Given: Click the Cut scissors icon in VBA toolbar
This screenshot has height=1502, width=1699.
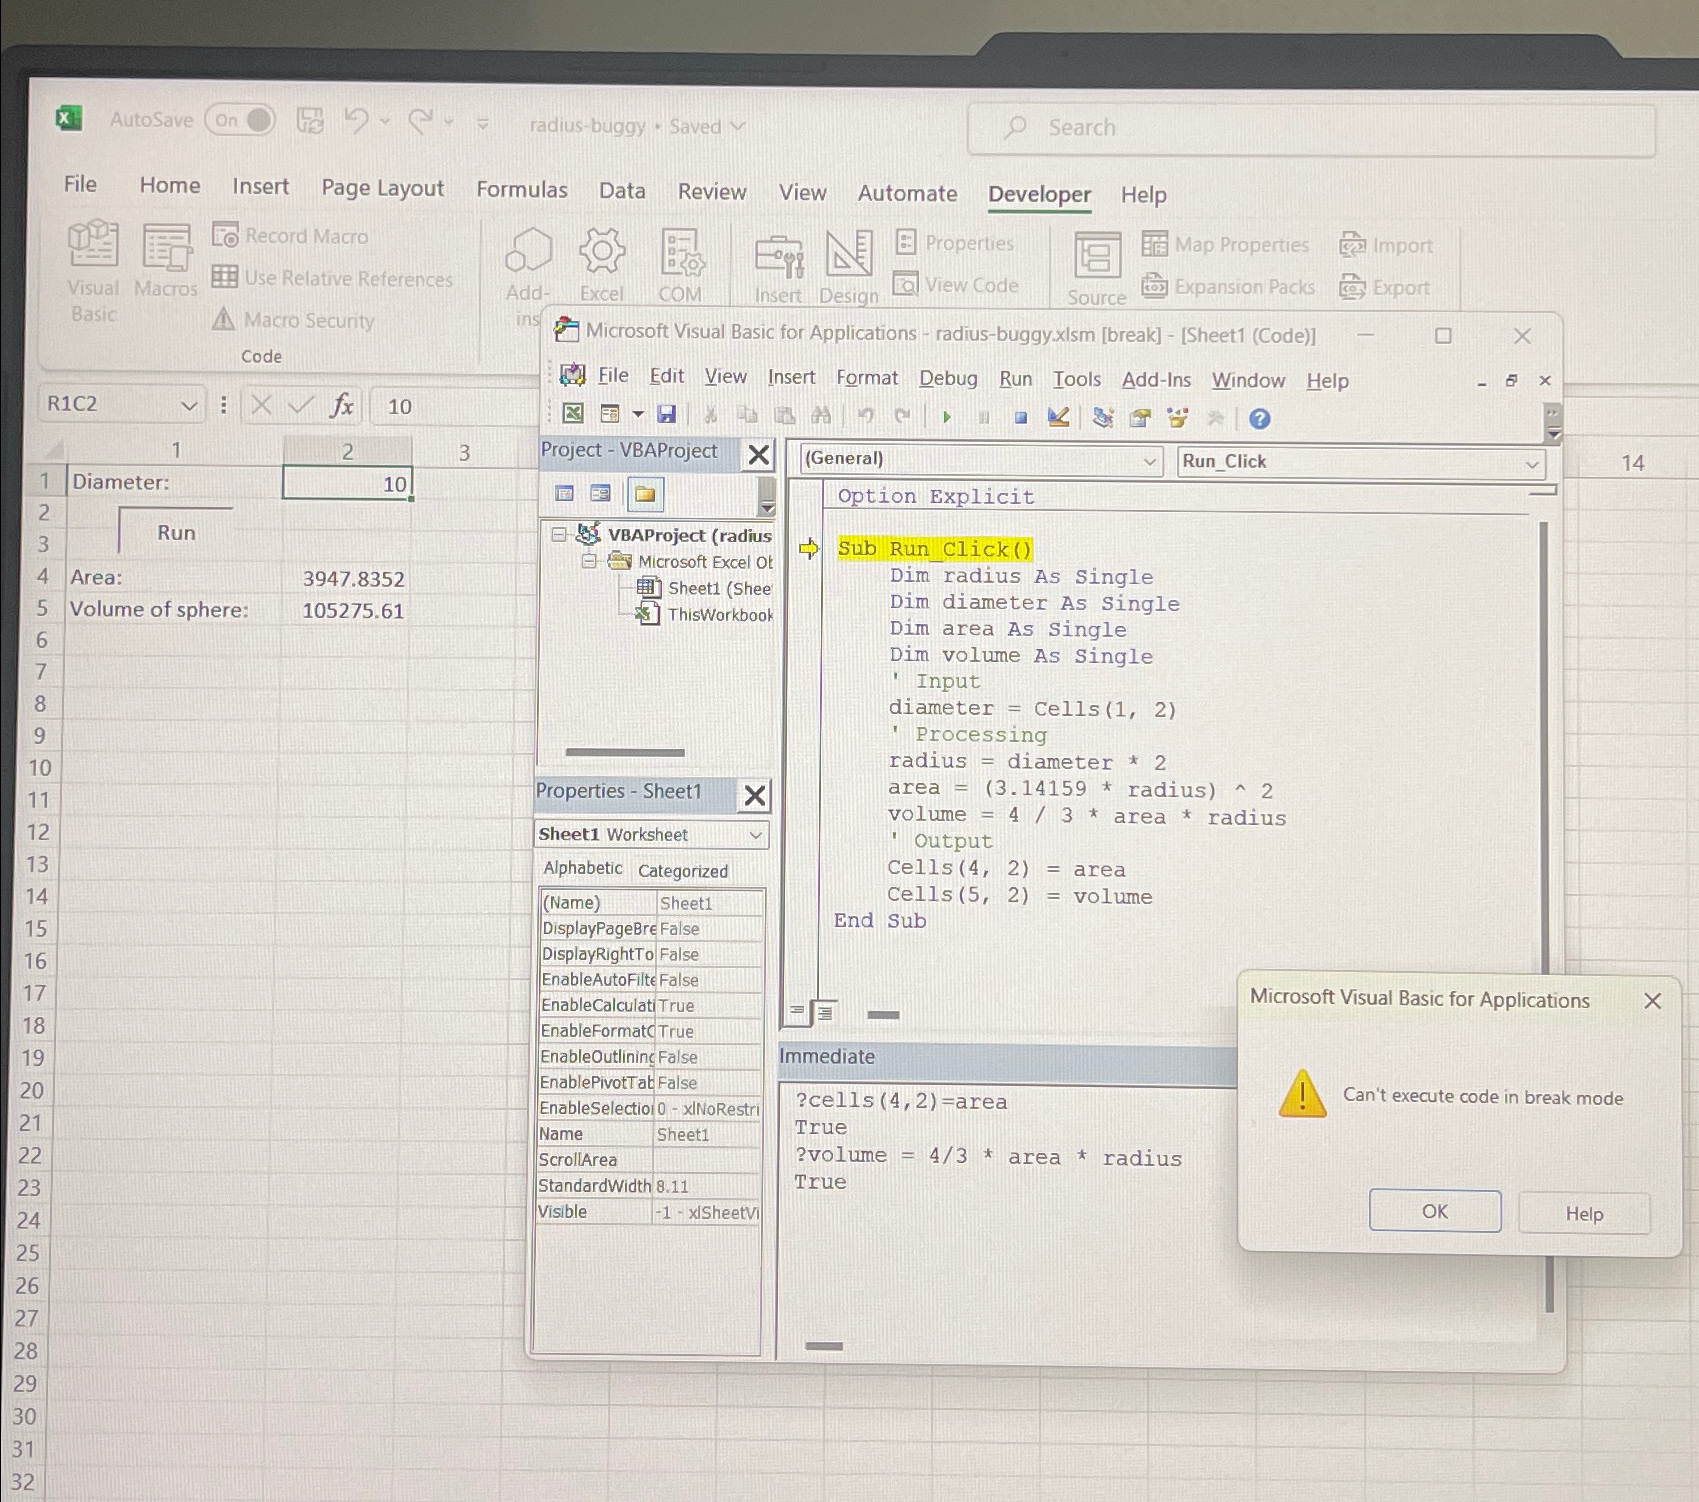Looking at the screenshot, I should click(710, 415).
